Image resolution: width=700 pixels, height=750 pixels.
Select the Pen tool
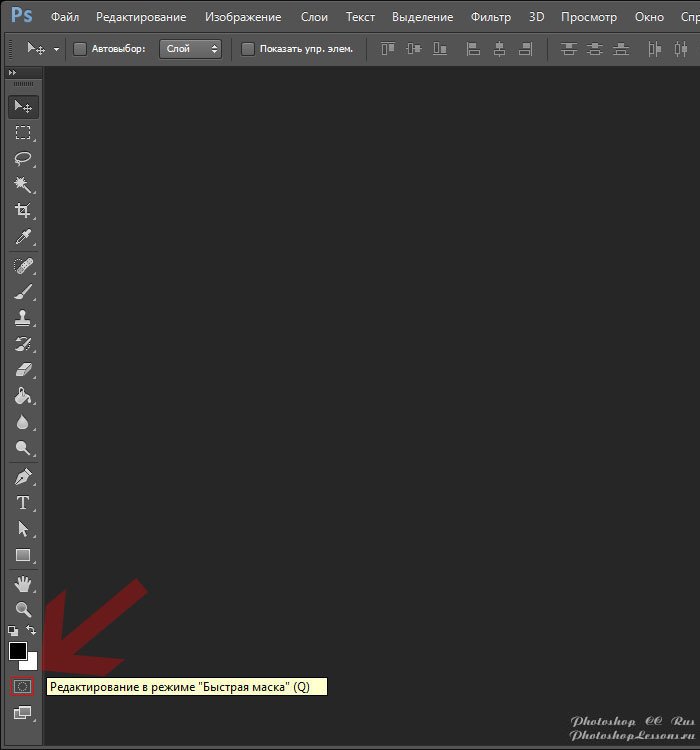[23, 477]
